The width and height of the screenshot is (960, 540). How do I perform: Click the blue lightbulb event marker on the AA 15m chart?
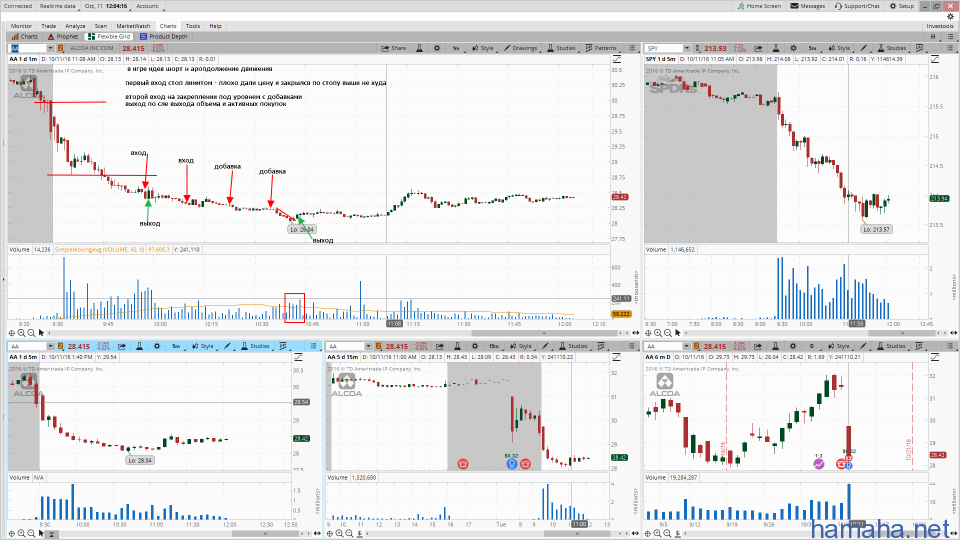(x=512, y=464)
